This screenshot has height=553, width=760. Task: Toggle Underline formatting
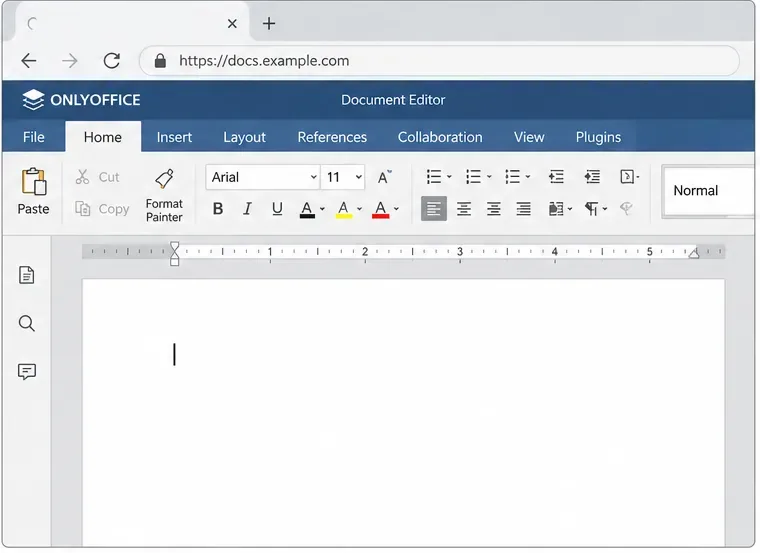277,209
